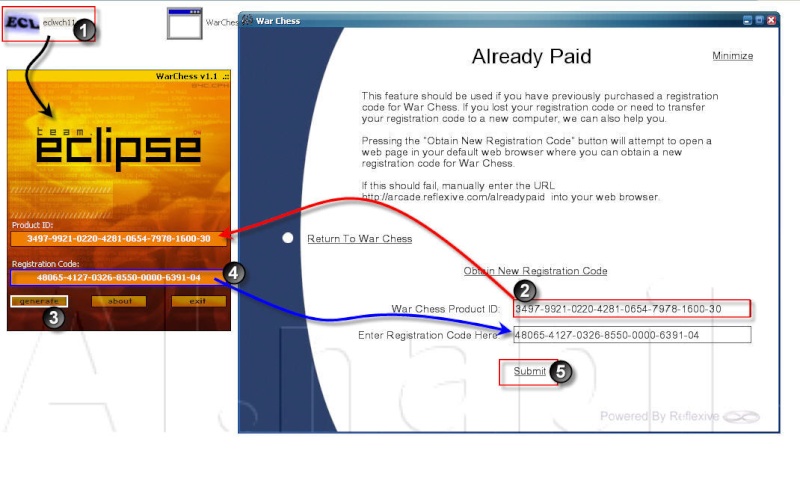
Task: Click the generate button in keygen
Action: tap(39, 301)
